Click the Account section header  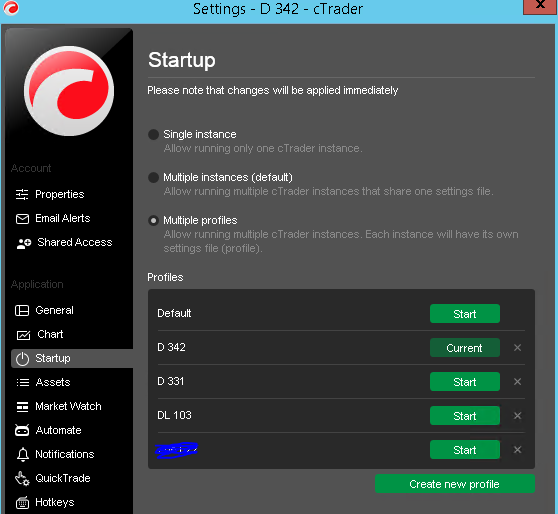click(31, 168)
